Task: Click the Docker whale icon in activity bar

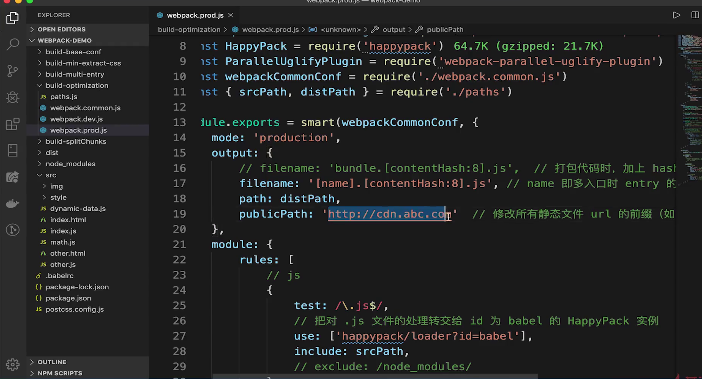Action: (x=13, y=204)
